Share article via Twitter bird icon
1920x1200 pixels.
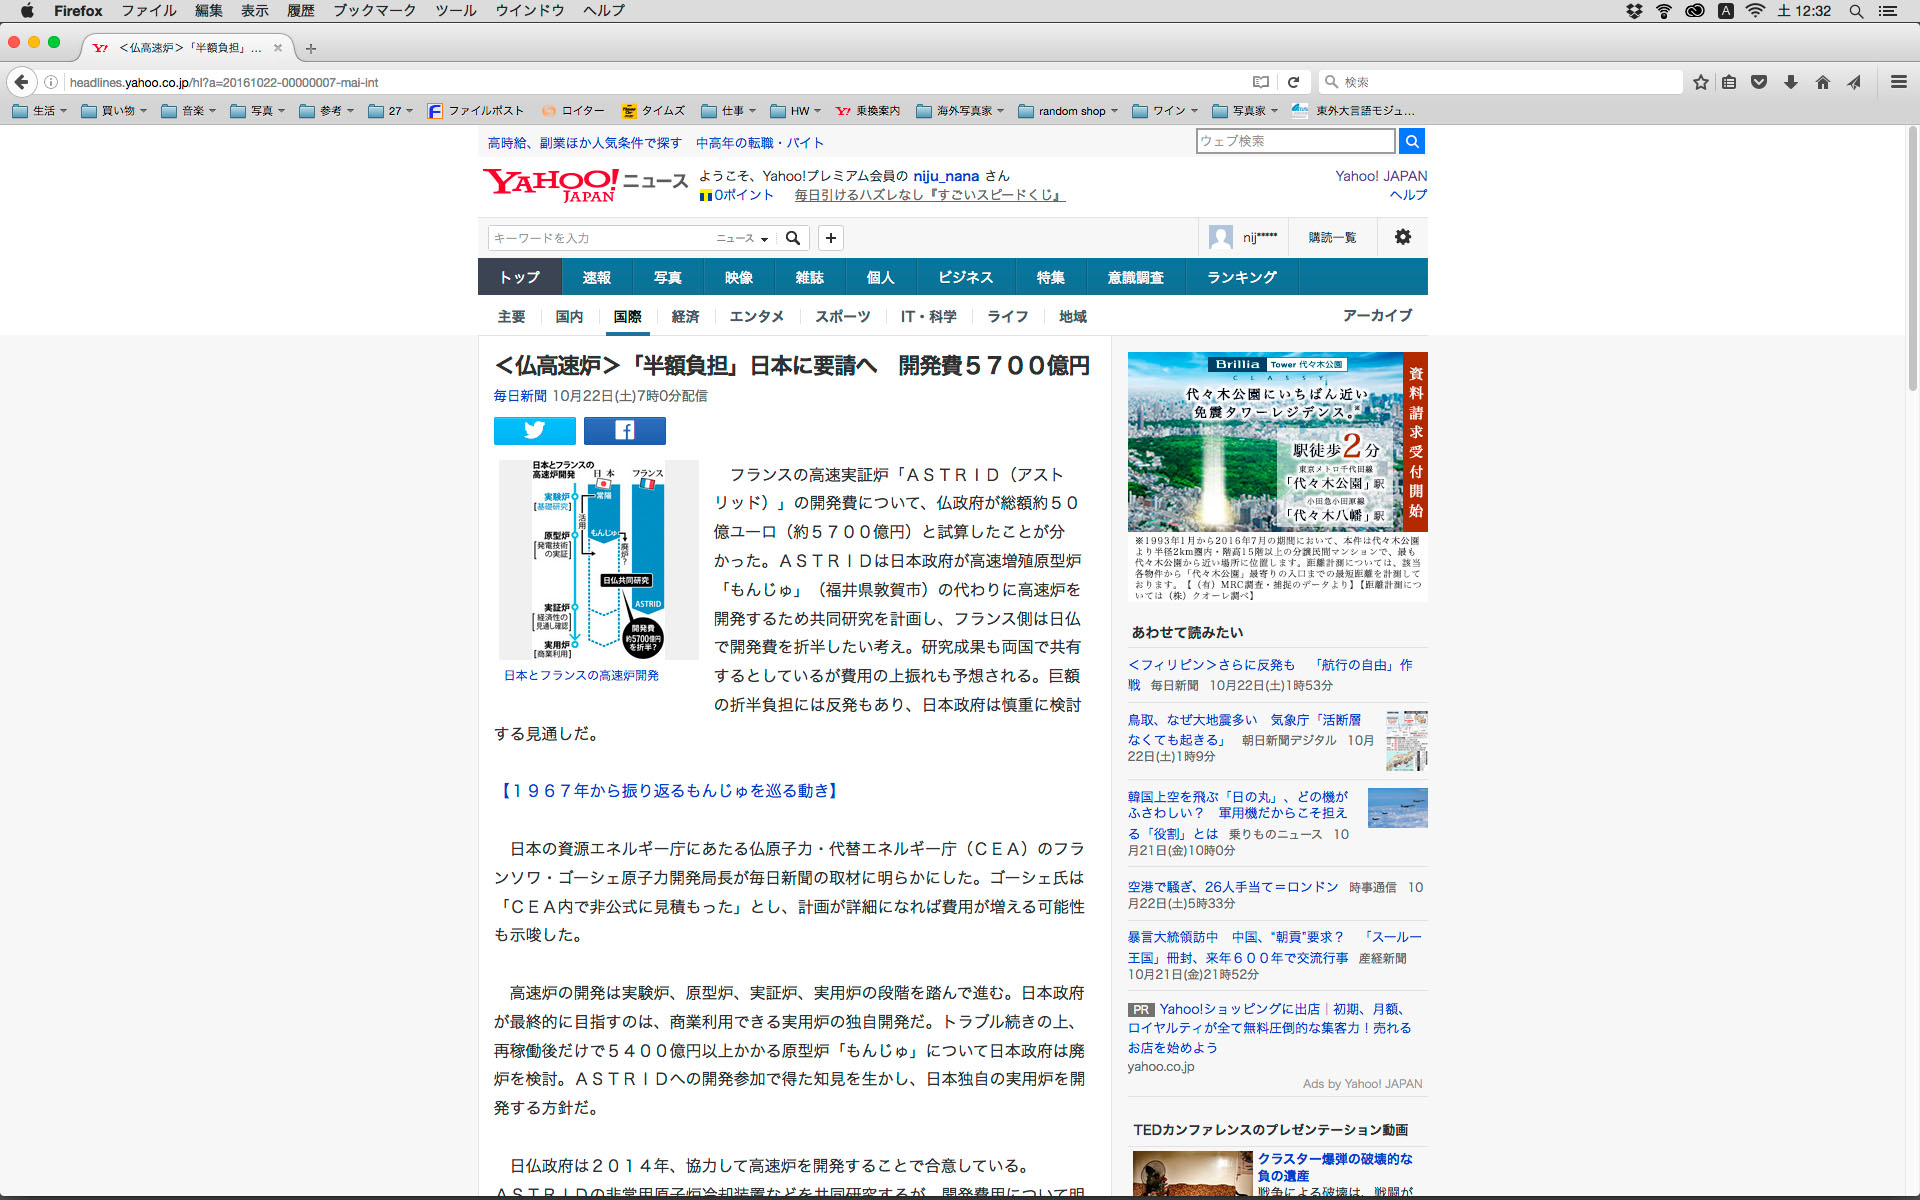click(x=534, y=430)
